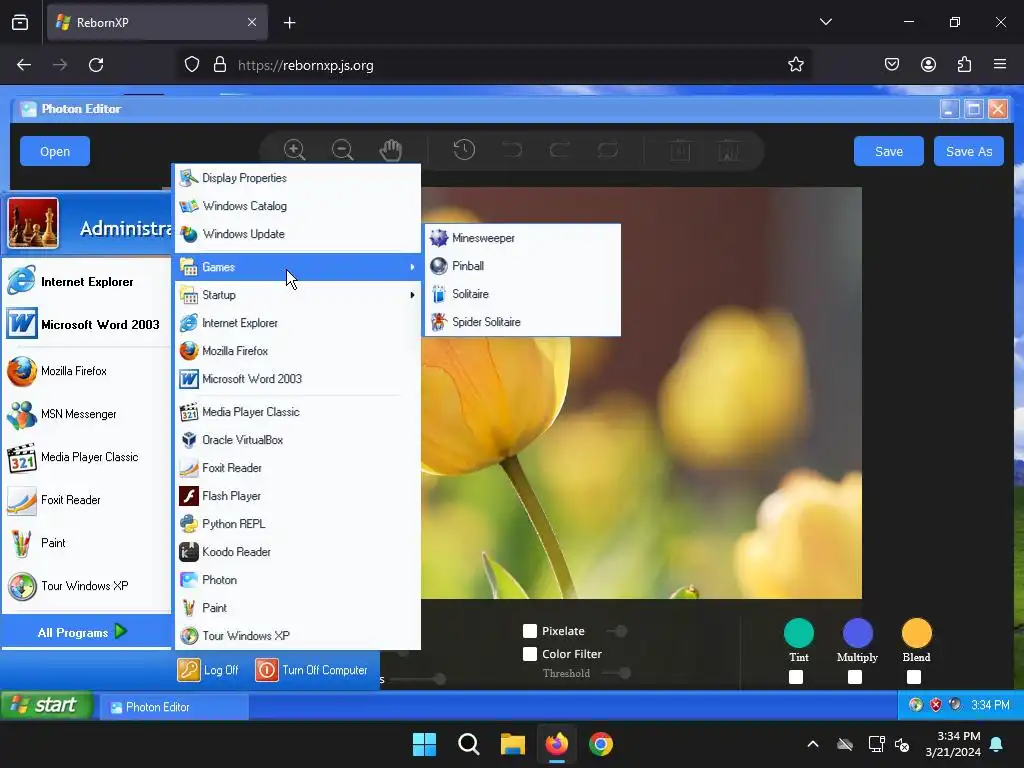
Task: Expand the Startup submenu arrow
Action: [x=412, y=295]
